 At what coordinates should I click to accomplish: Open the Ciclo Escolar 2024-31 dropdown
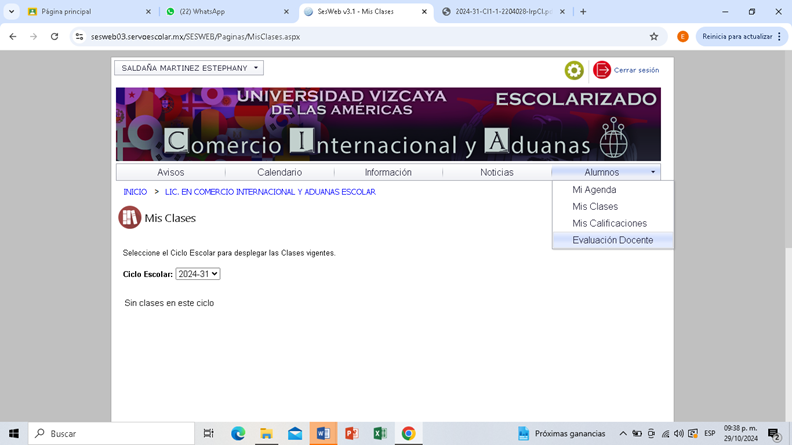click(197, 274)
